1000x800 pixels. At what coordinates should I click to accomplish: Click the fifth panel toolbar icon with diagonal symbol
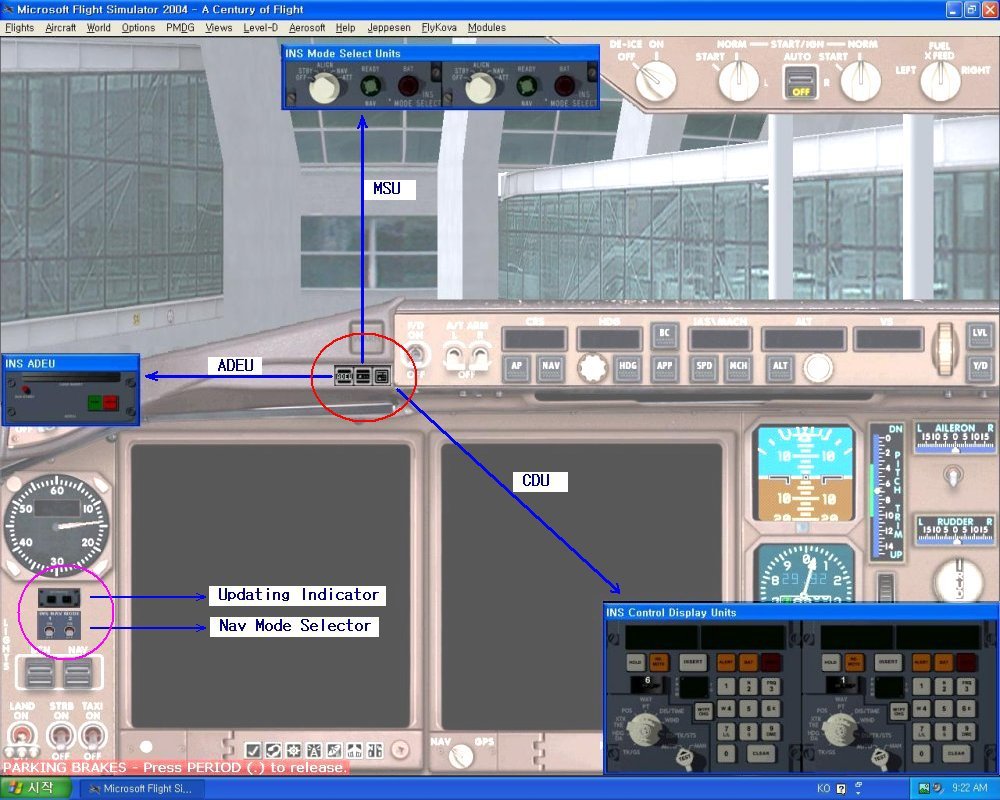334,750
